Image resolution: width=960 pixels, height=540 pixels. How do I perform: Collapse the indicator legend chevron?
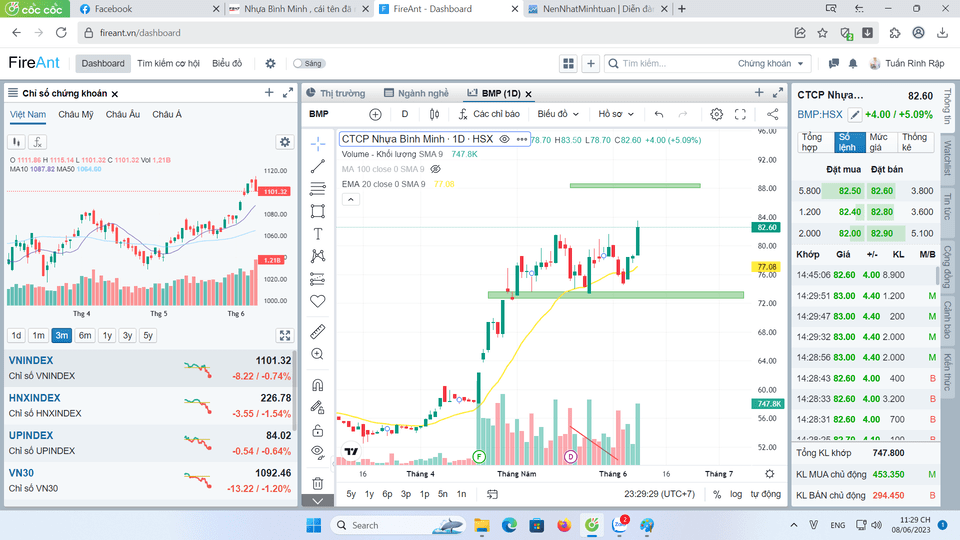pyautogui.click(x=351, y=200)
